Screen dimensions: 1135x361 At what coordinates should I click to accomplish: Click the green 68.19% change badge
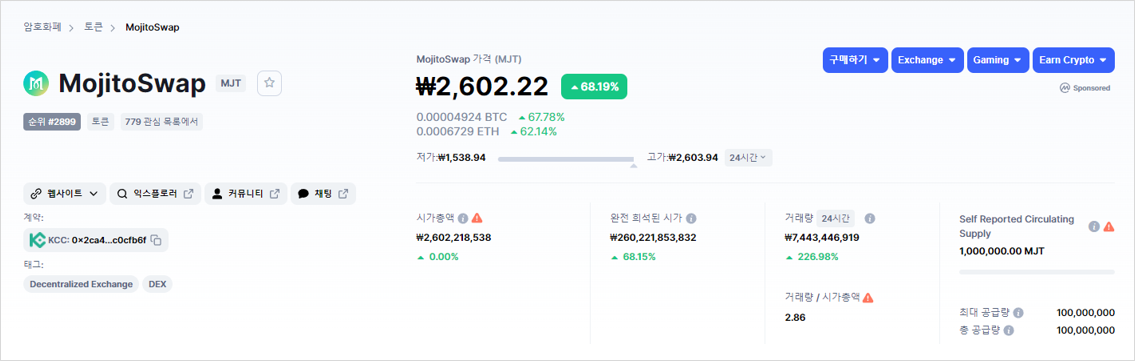[x=594, y=87]
